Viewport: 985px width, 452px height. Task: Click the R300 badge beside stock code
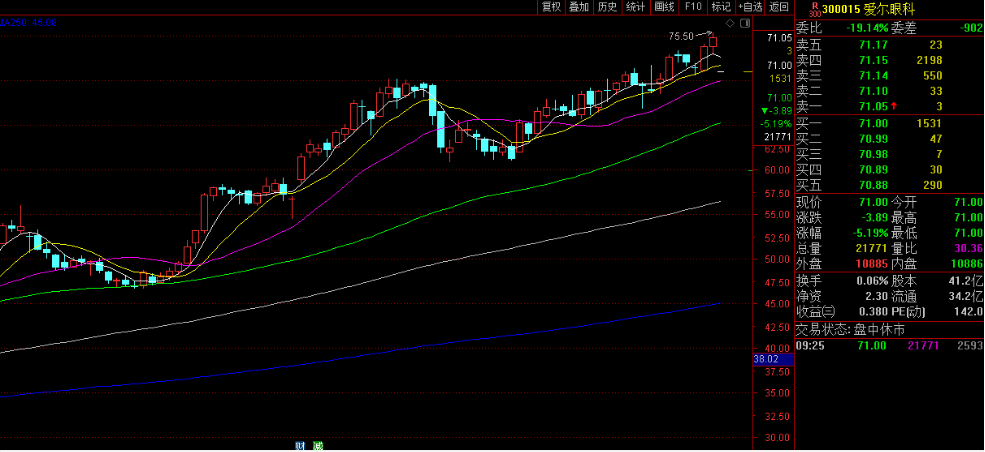point(814,8)
